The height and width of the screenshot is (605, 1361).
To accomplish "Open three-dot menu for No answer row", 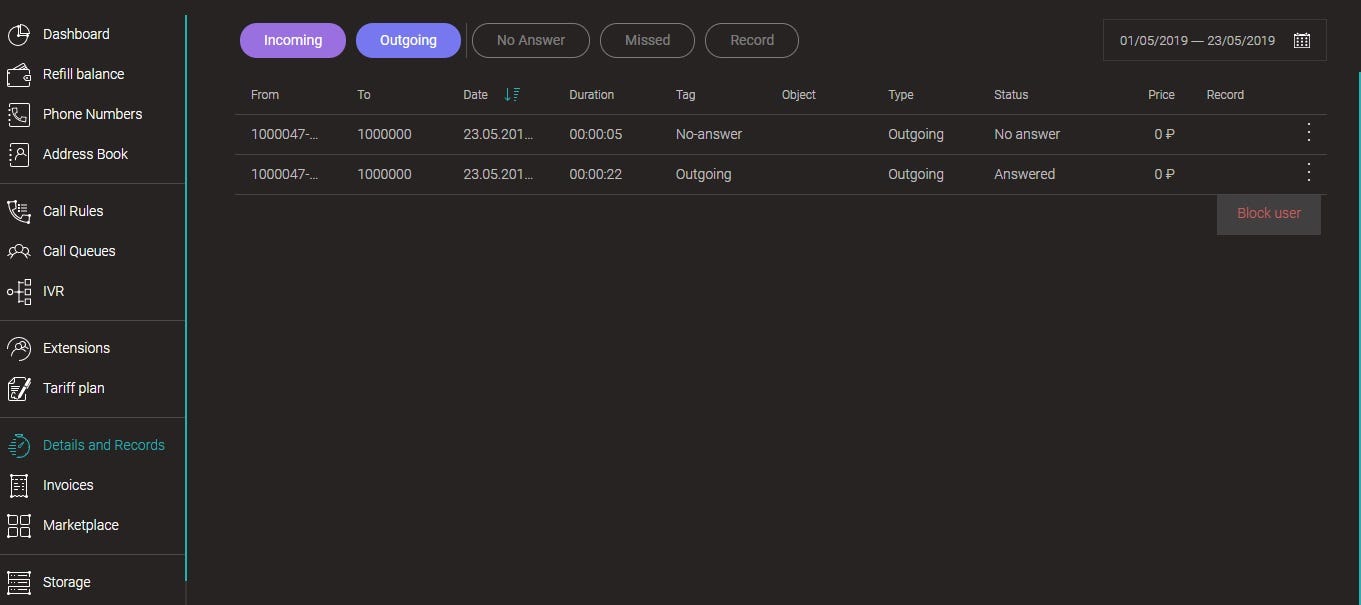I will pos(1309,133).
